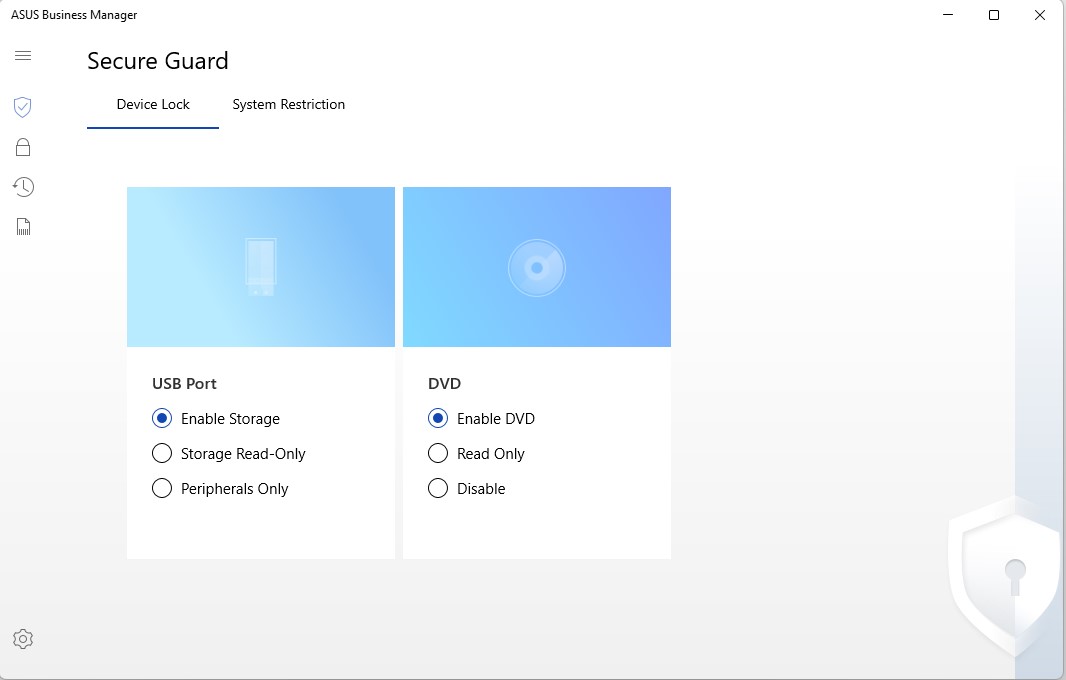Switch to the System Restriction tab

click(x=288, y=104)
